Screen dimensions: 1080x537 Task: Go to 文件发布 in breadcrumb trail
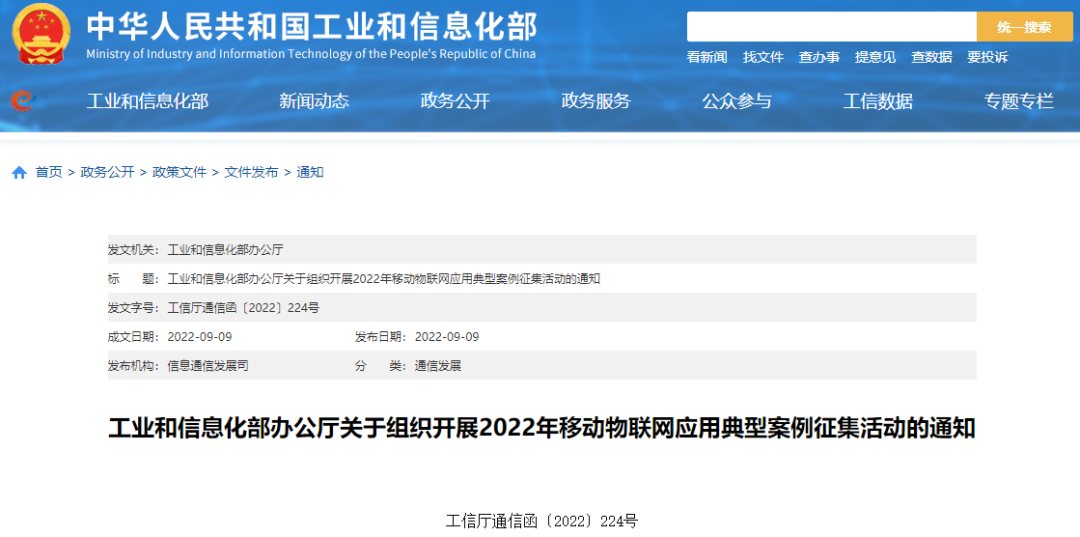pyautogui.click(x=251, y=172)
